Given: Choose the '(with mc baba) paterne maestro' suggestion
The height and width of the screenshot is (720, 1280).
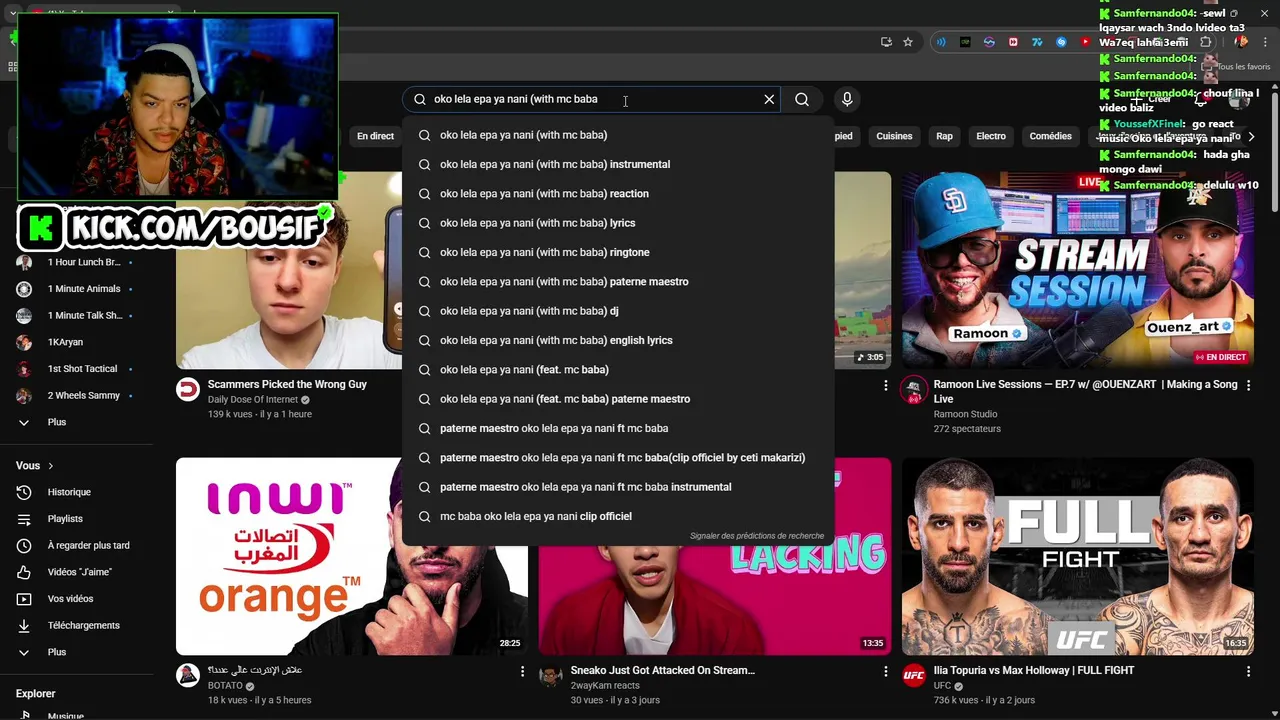Looking at the screenshot, I should tap(617, 282).
